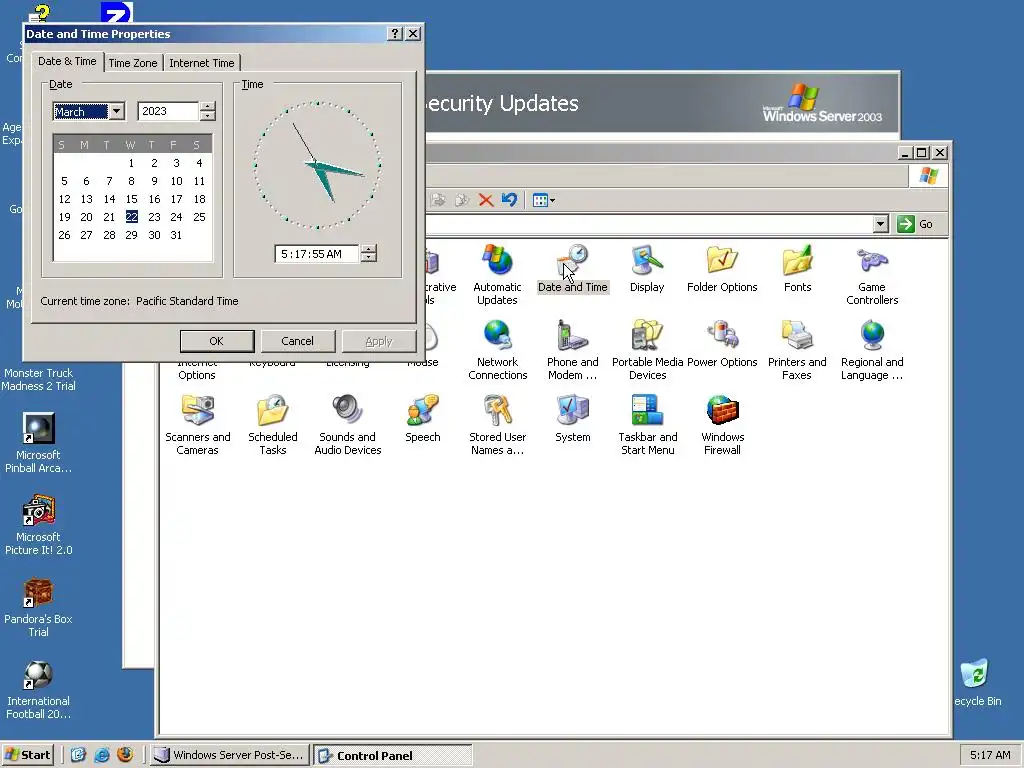Open Taskbar and Start Menu icon
1024x768 pixels.
[x=648, y=425]
